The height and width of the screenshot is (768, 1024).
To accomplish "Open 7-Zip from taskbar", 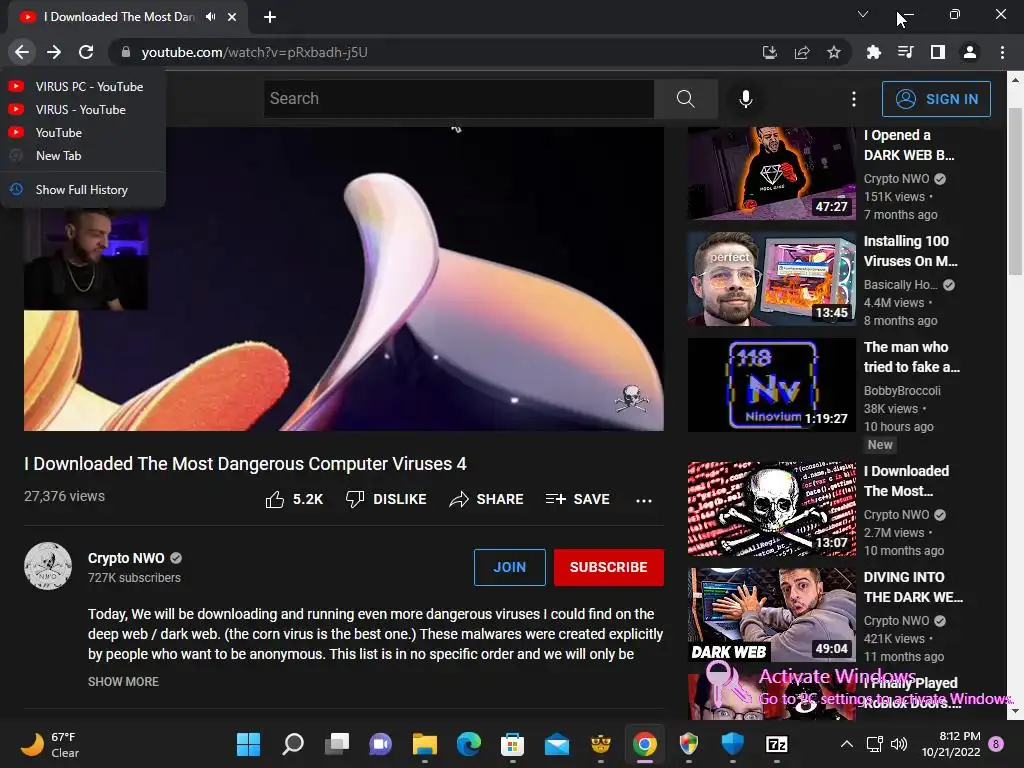I will pyautogui.click(x=776, y=744).
